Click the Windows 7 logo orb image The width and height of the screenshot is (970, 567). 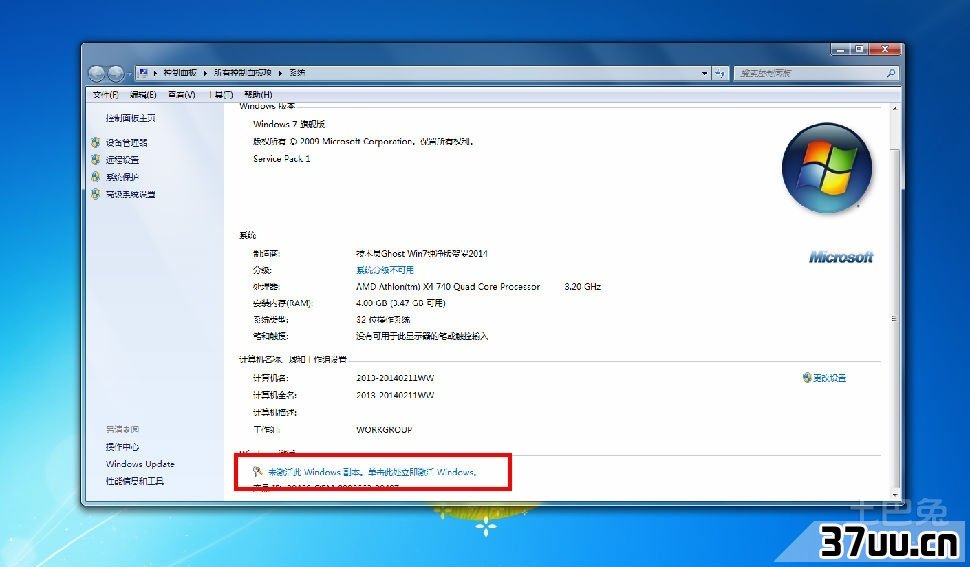(x=826, y=168)
